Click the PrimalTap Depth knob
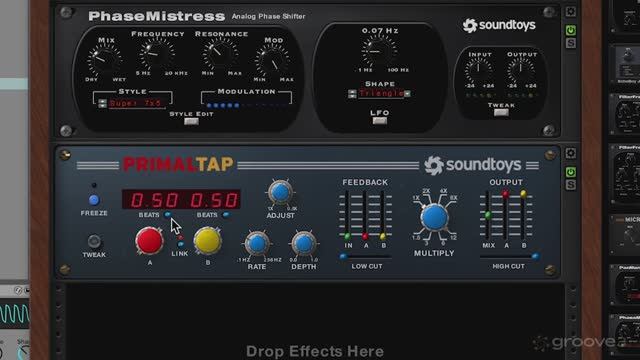640x360 pixels. coord(303,243)
